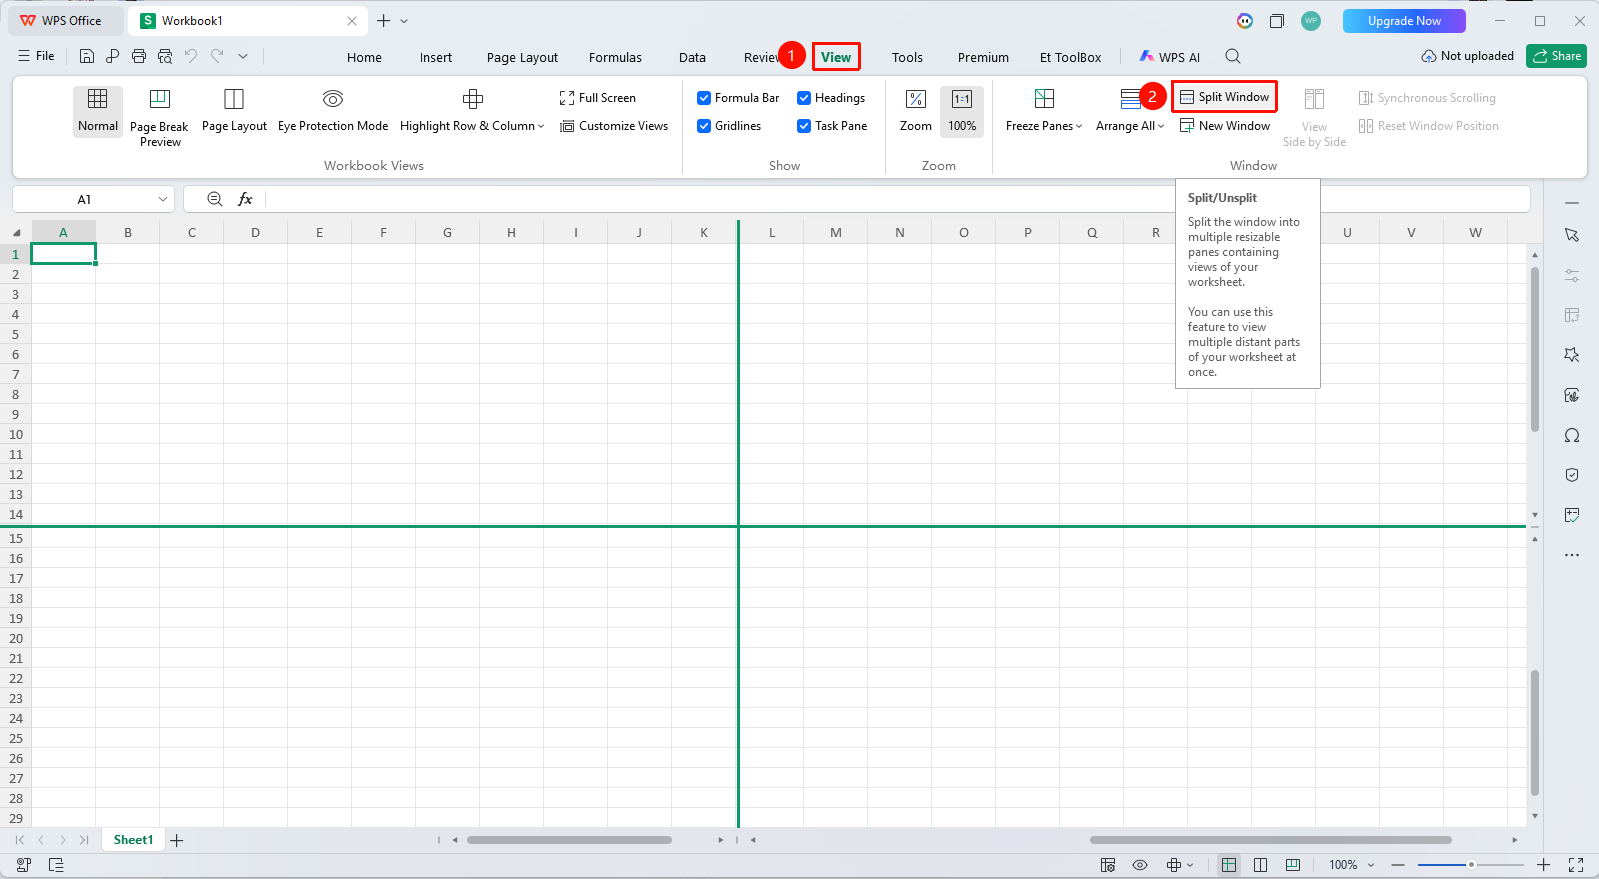This screenshot has width=1599, height=879.
Task: Click the Save icon in quick access toolbar
Action: (x=87, y=56)
